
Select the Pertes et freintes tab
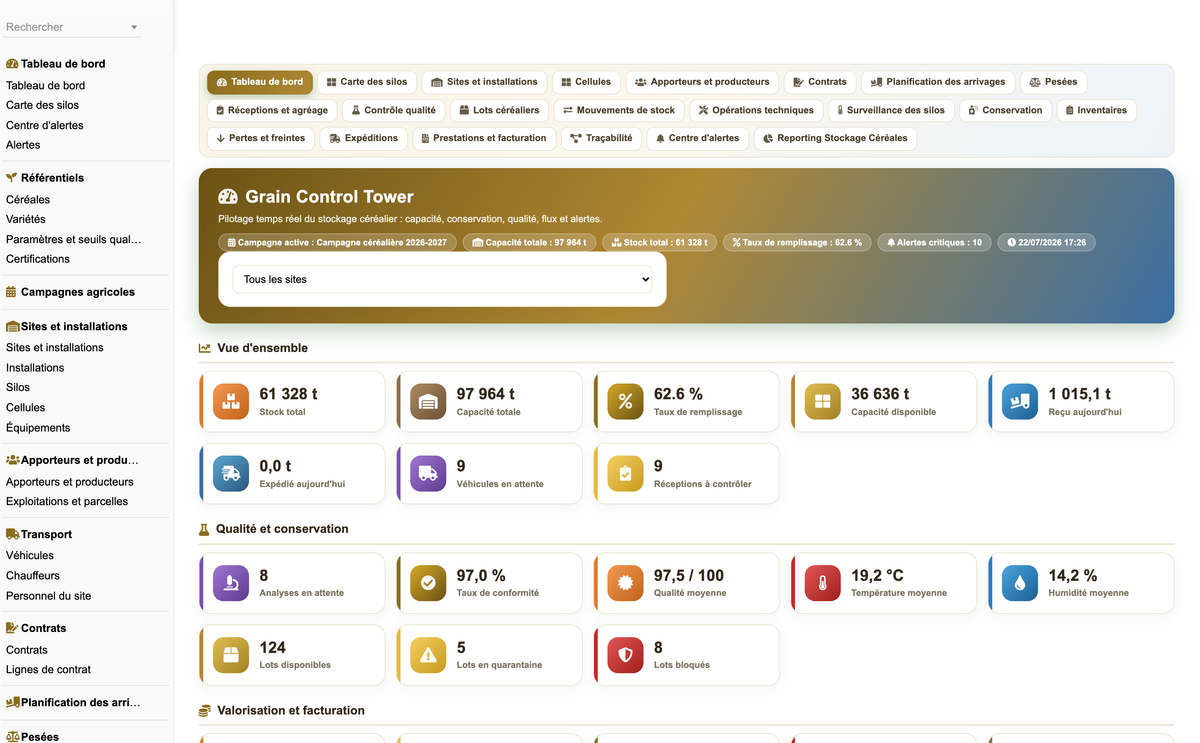pyautogui.click(x=261, y=138)
